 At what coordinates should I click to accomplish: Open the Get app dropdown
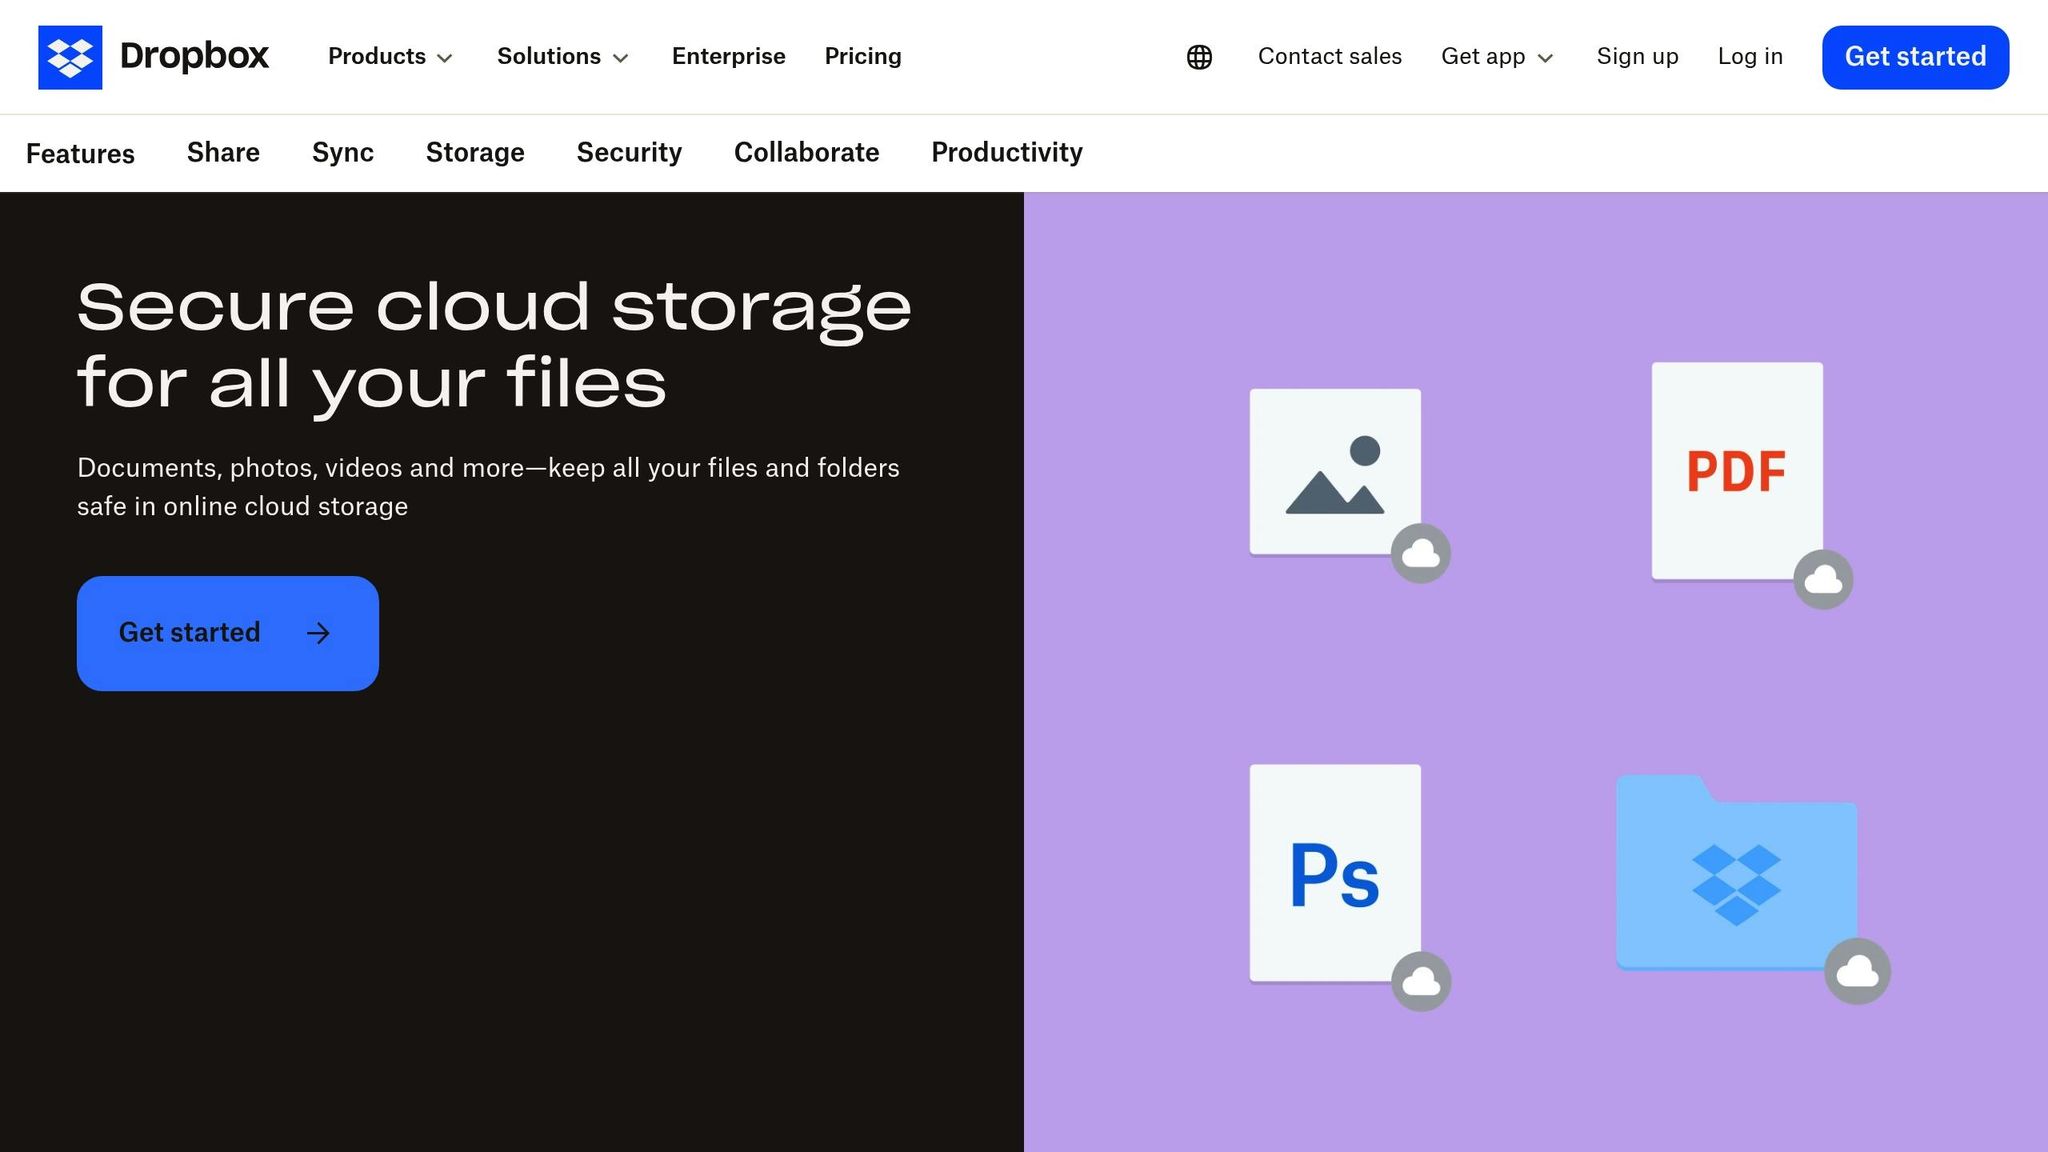[1496, 57]
